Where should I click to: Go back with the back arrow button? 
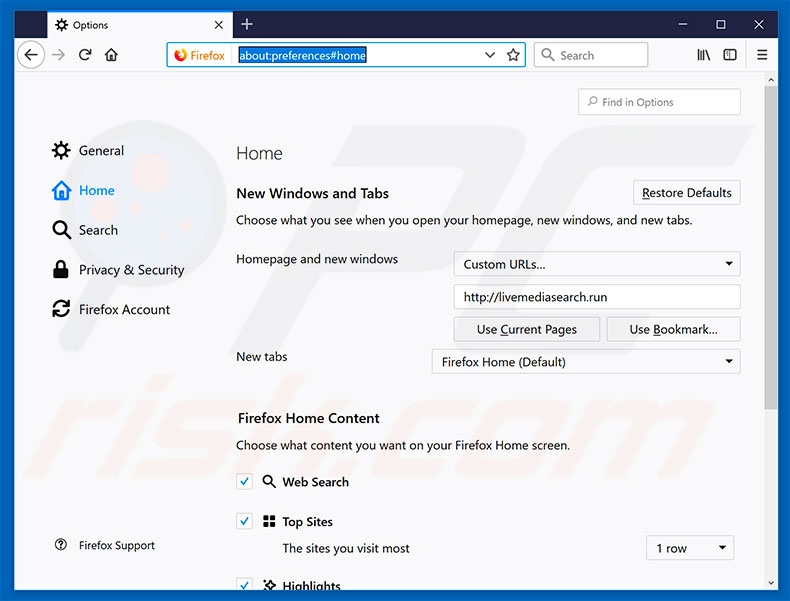pos(31,55)
